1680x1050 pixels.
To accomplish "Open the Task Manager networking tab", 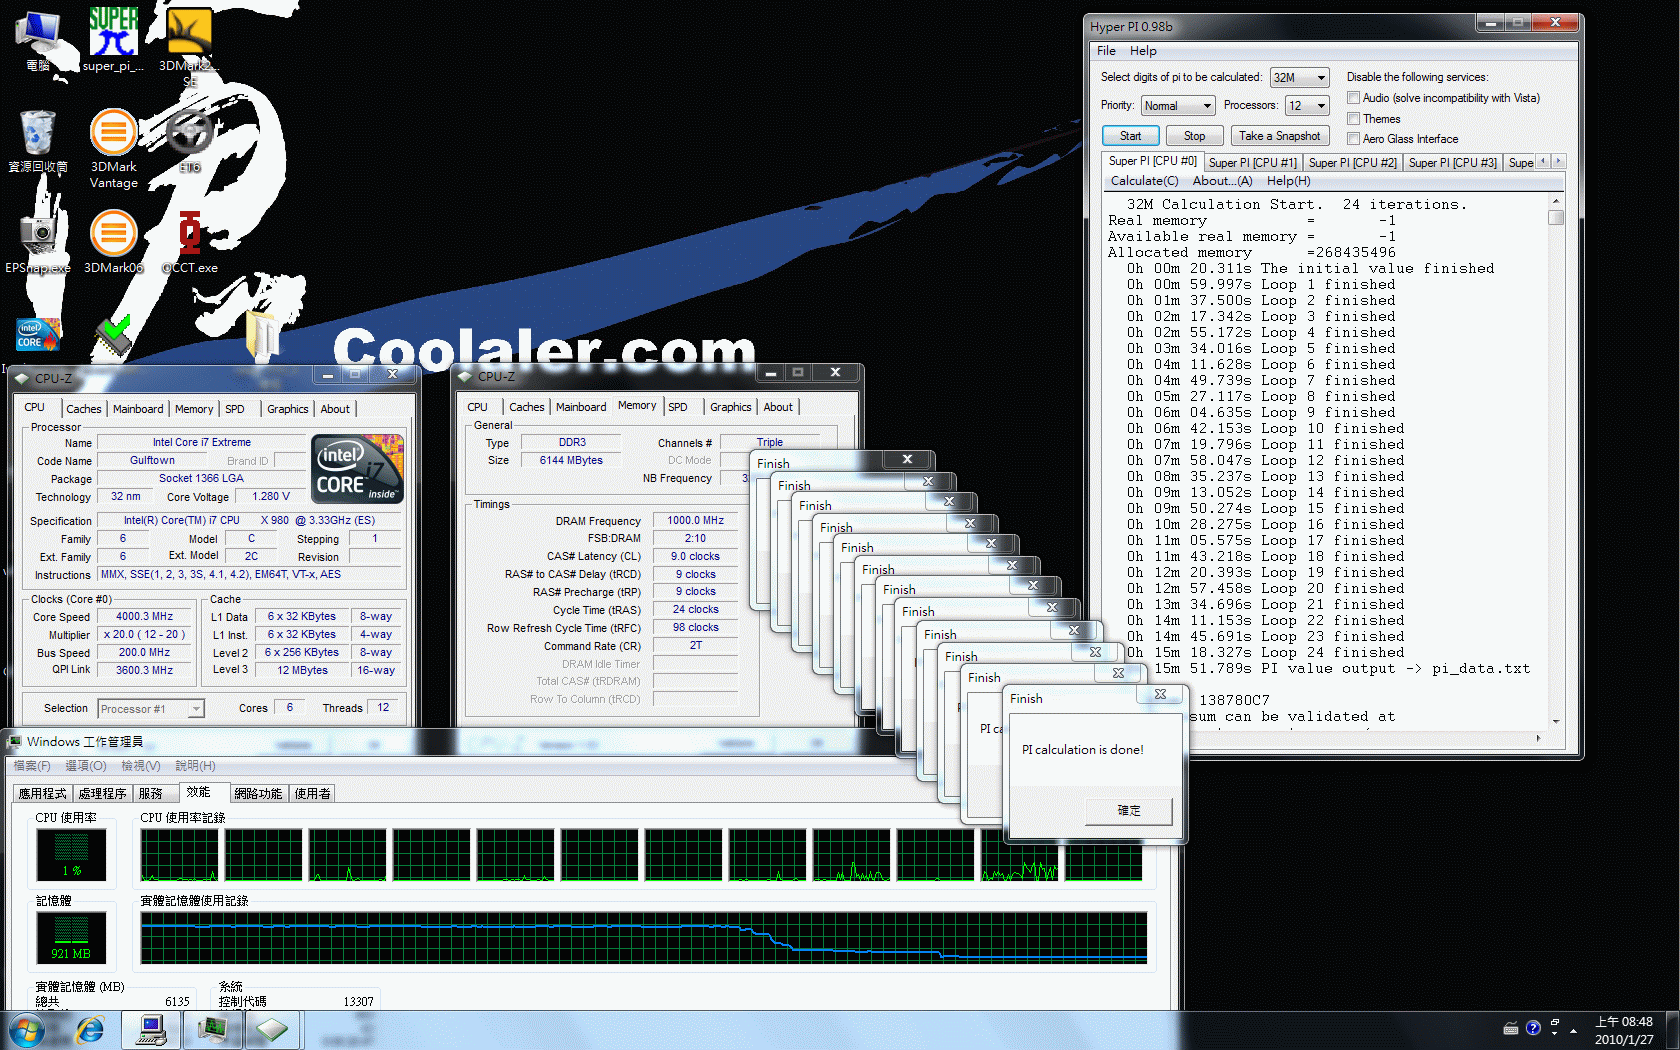I will (258, 794).
